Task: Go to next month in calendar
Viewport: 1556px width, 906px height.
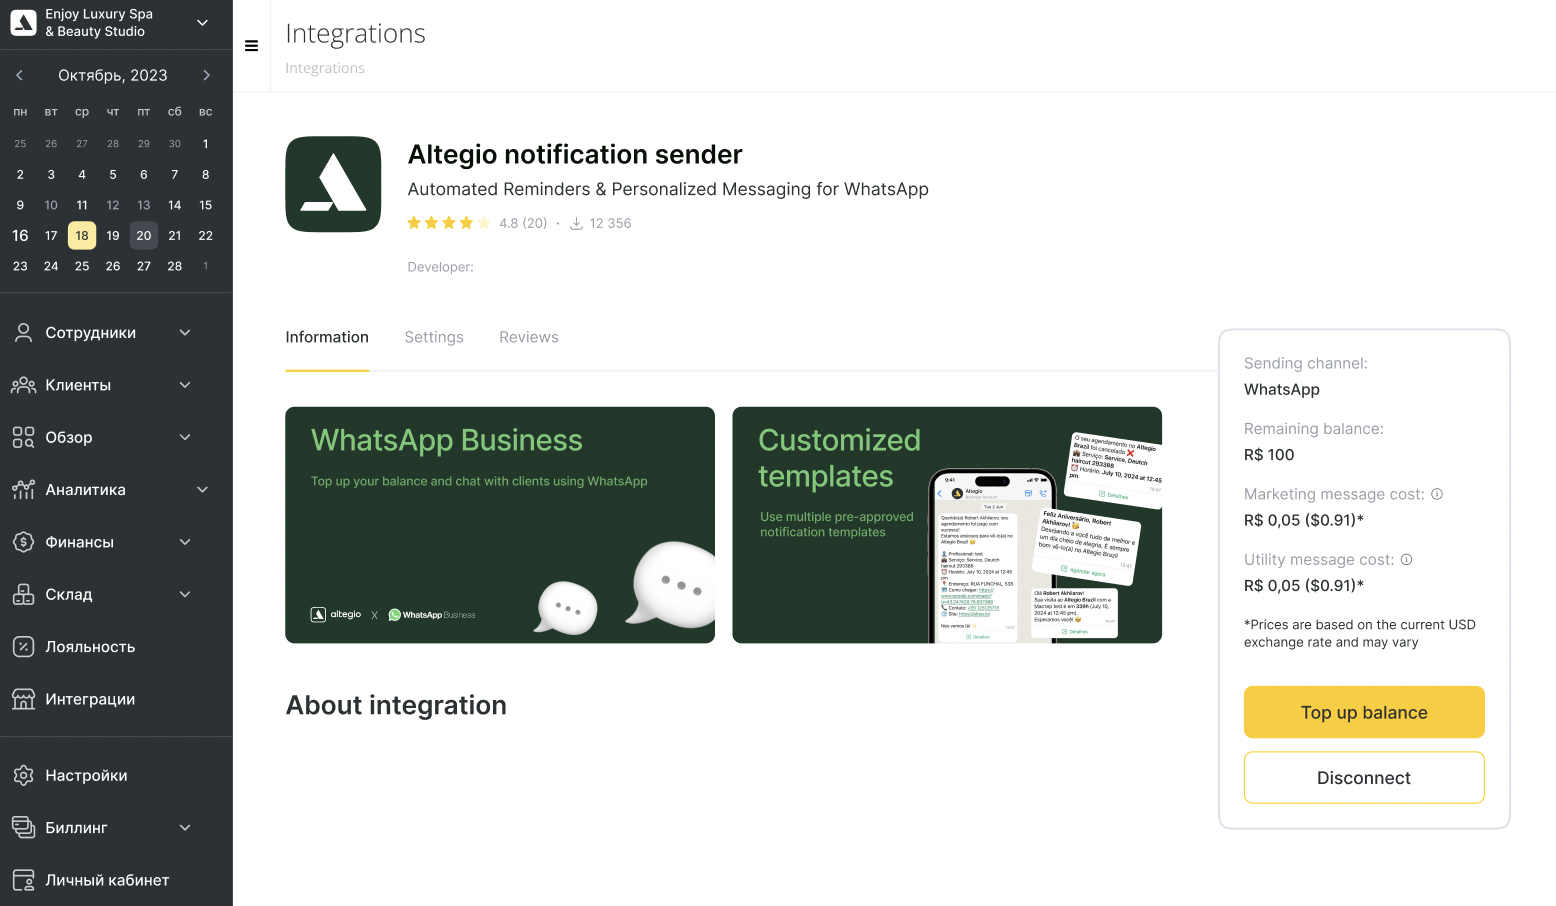Action: point(206,75)
